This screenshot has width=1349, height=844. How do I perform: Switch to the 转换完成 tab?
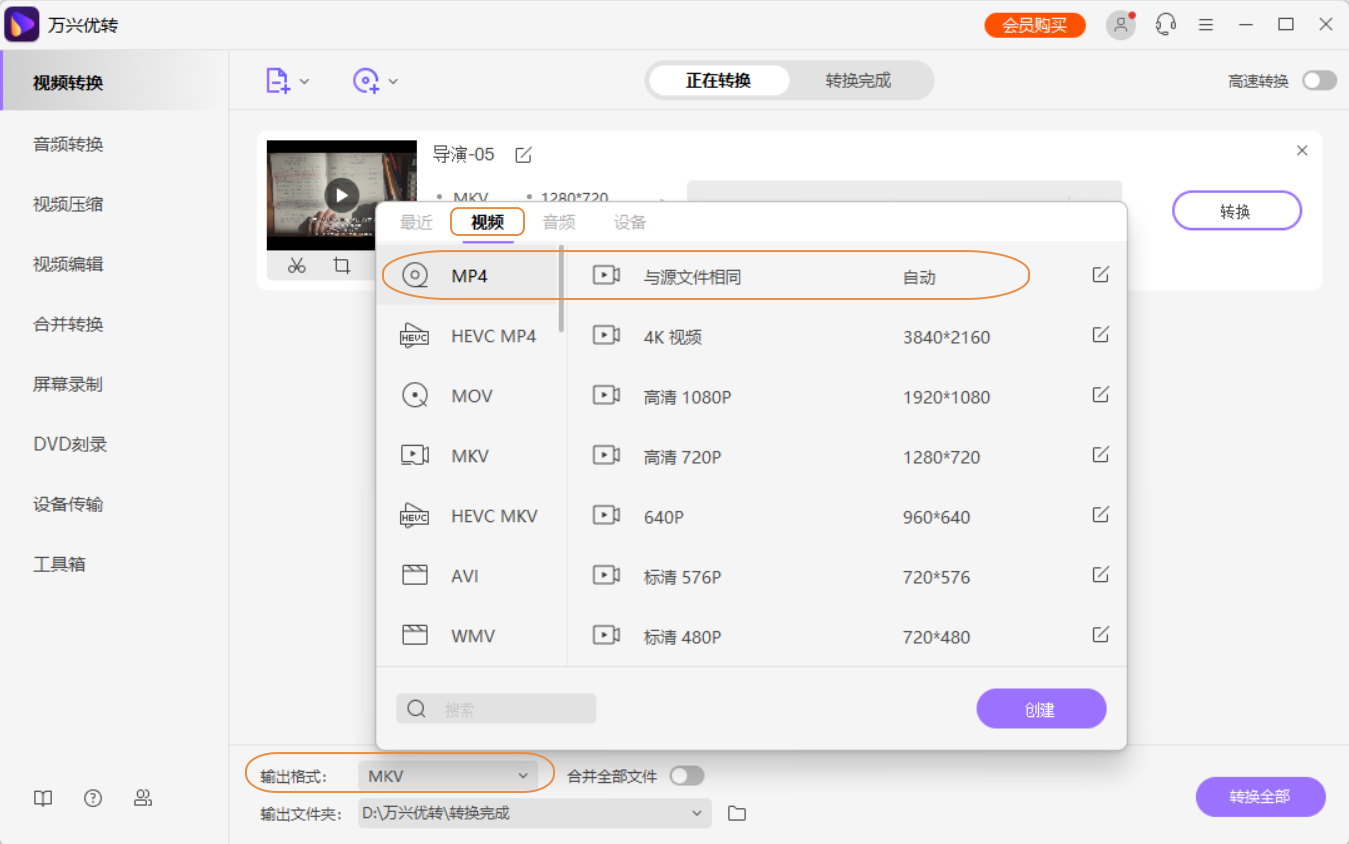858,80
